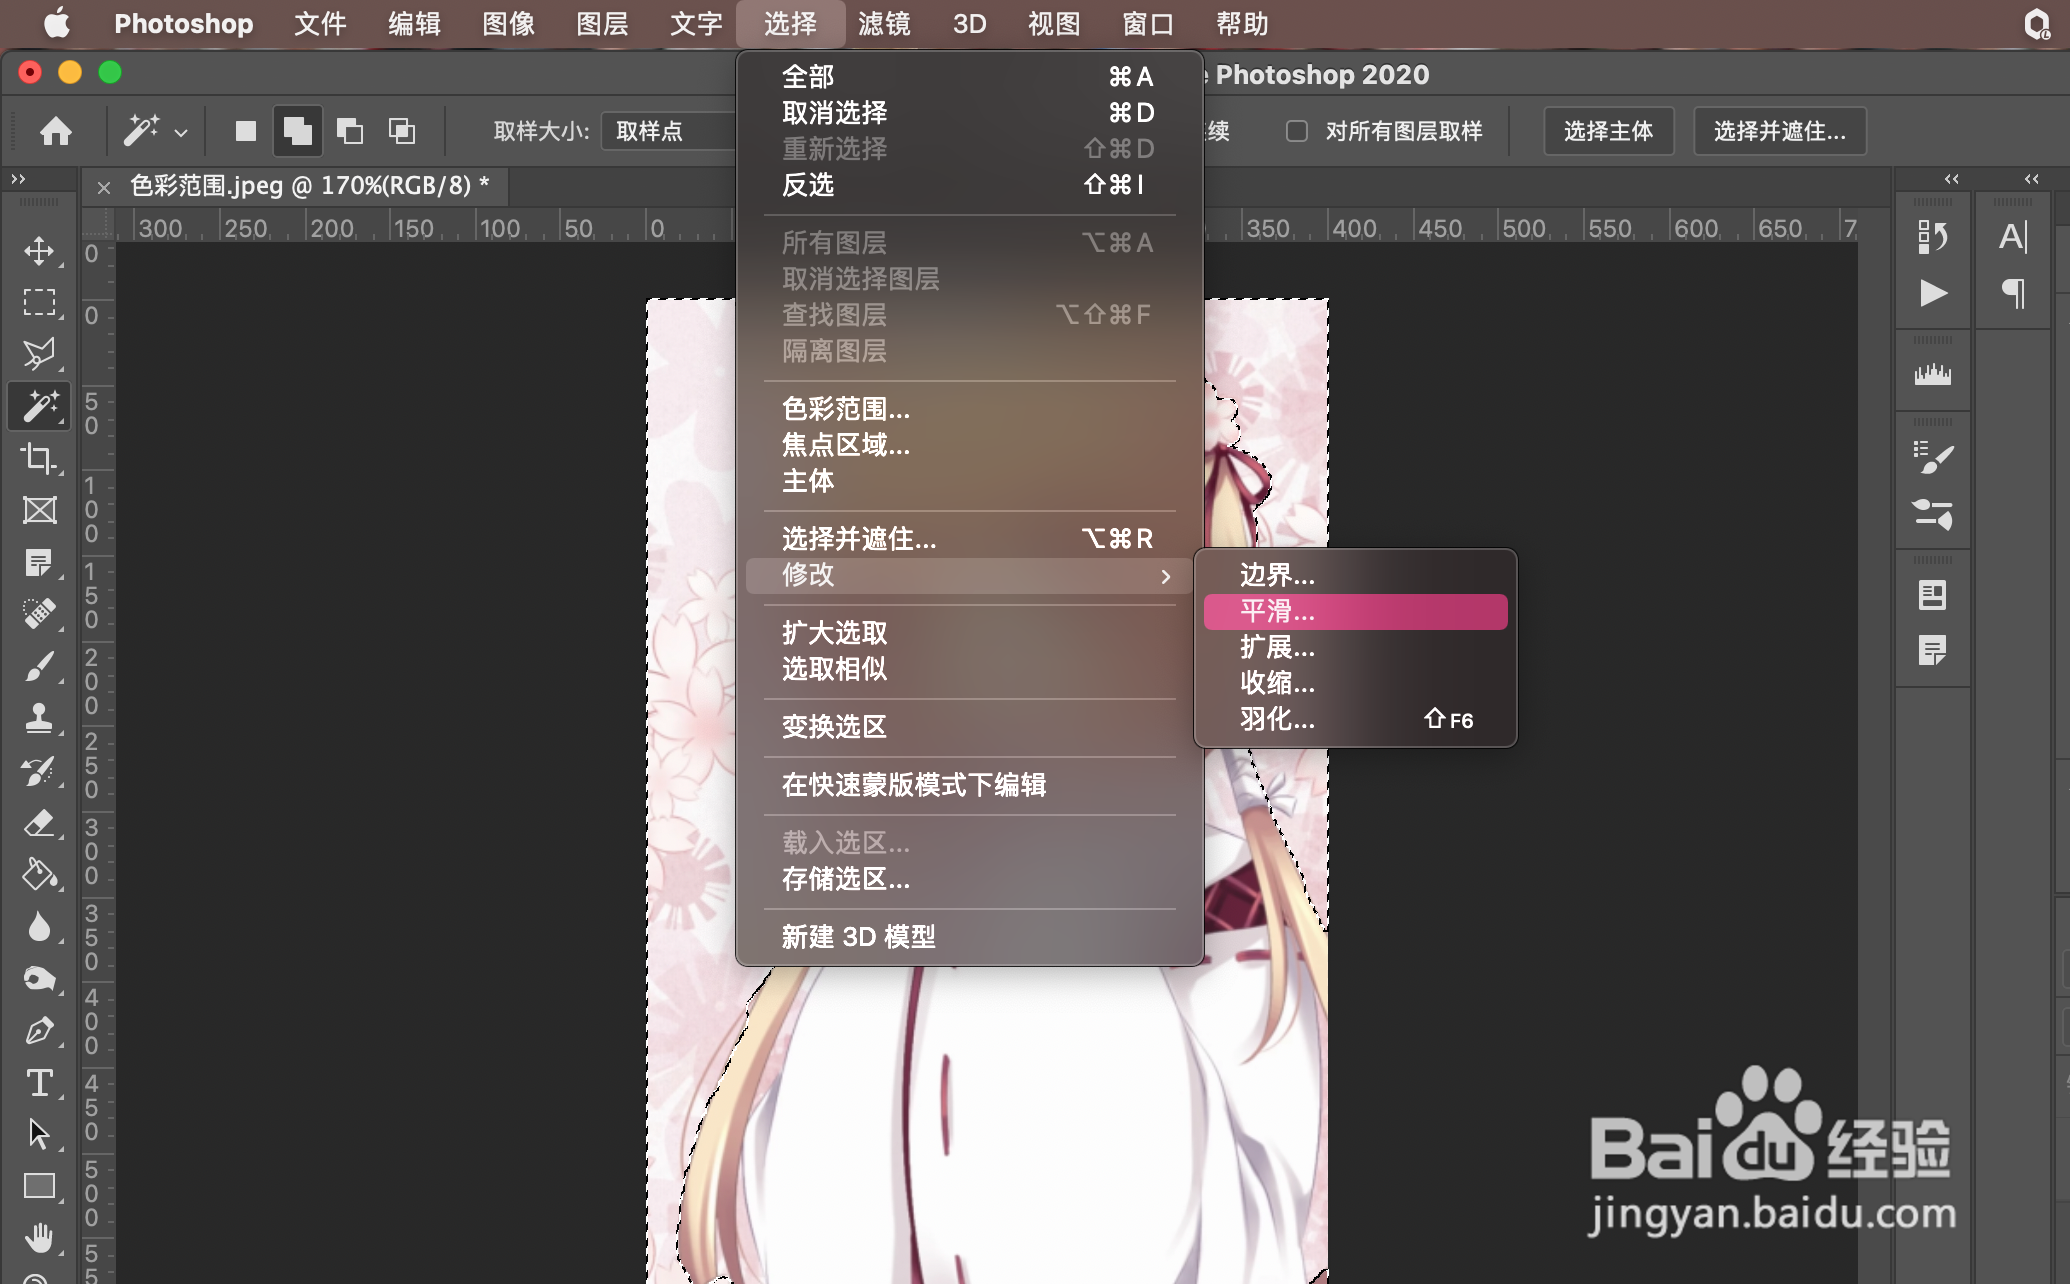Select the Brush tool
The height and width of the screenshot is (1284, 2070).
pos(39,666)
